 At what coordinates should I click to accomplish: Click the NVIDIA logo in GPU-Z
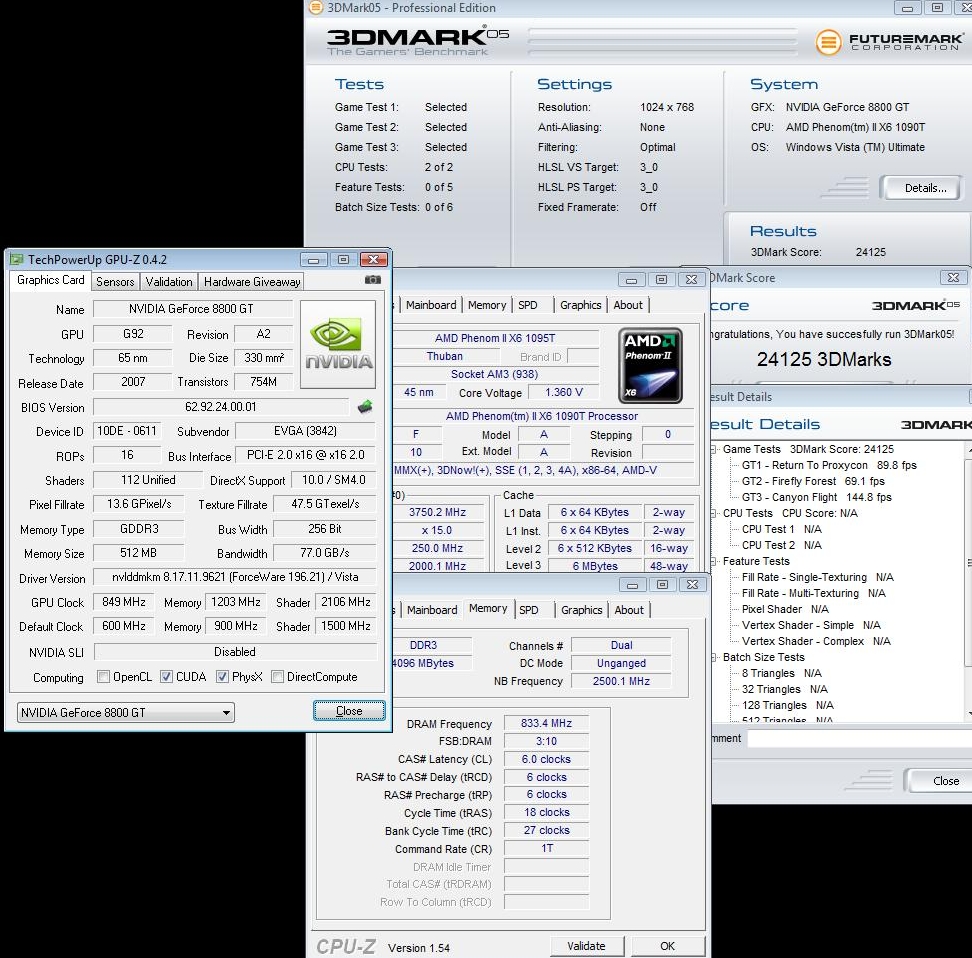[338, 345]
